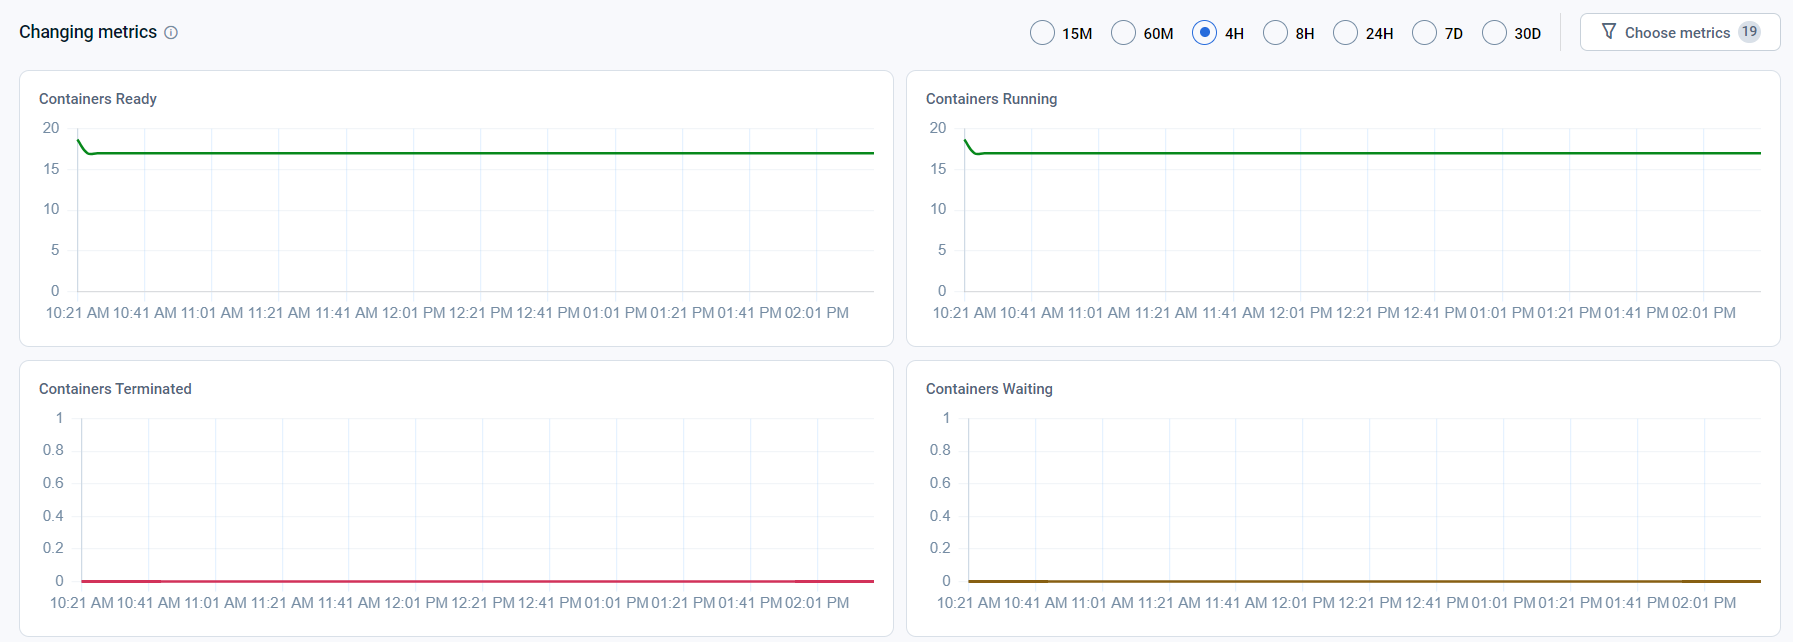This screenshot has height=642, width=1793.
Task: Click the green line in Containers Ready chart
Action: 480,153
